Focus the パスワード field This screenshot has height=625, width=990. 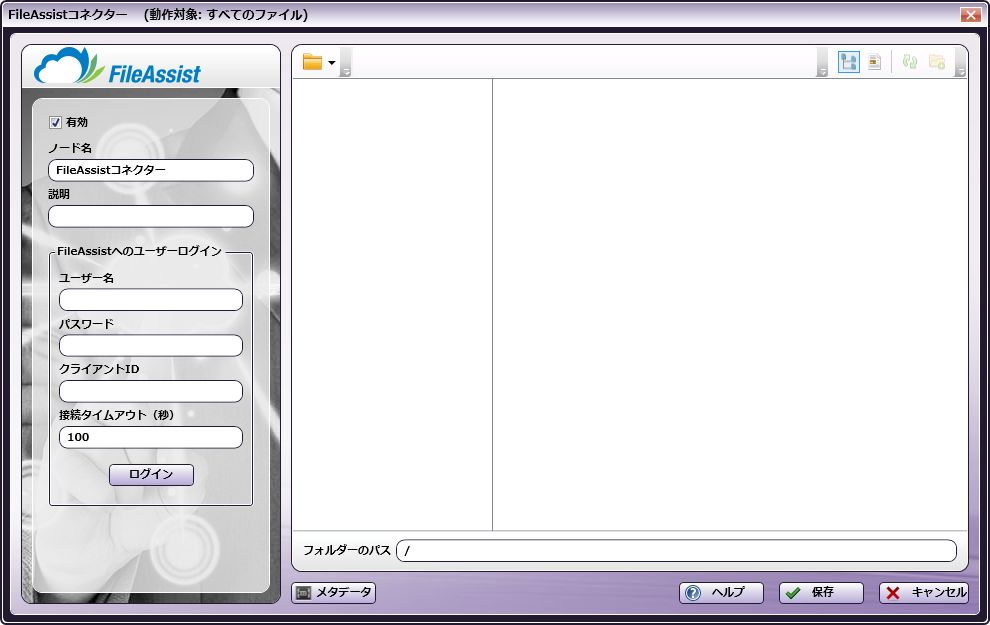[151, 346]
